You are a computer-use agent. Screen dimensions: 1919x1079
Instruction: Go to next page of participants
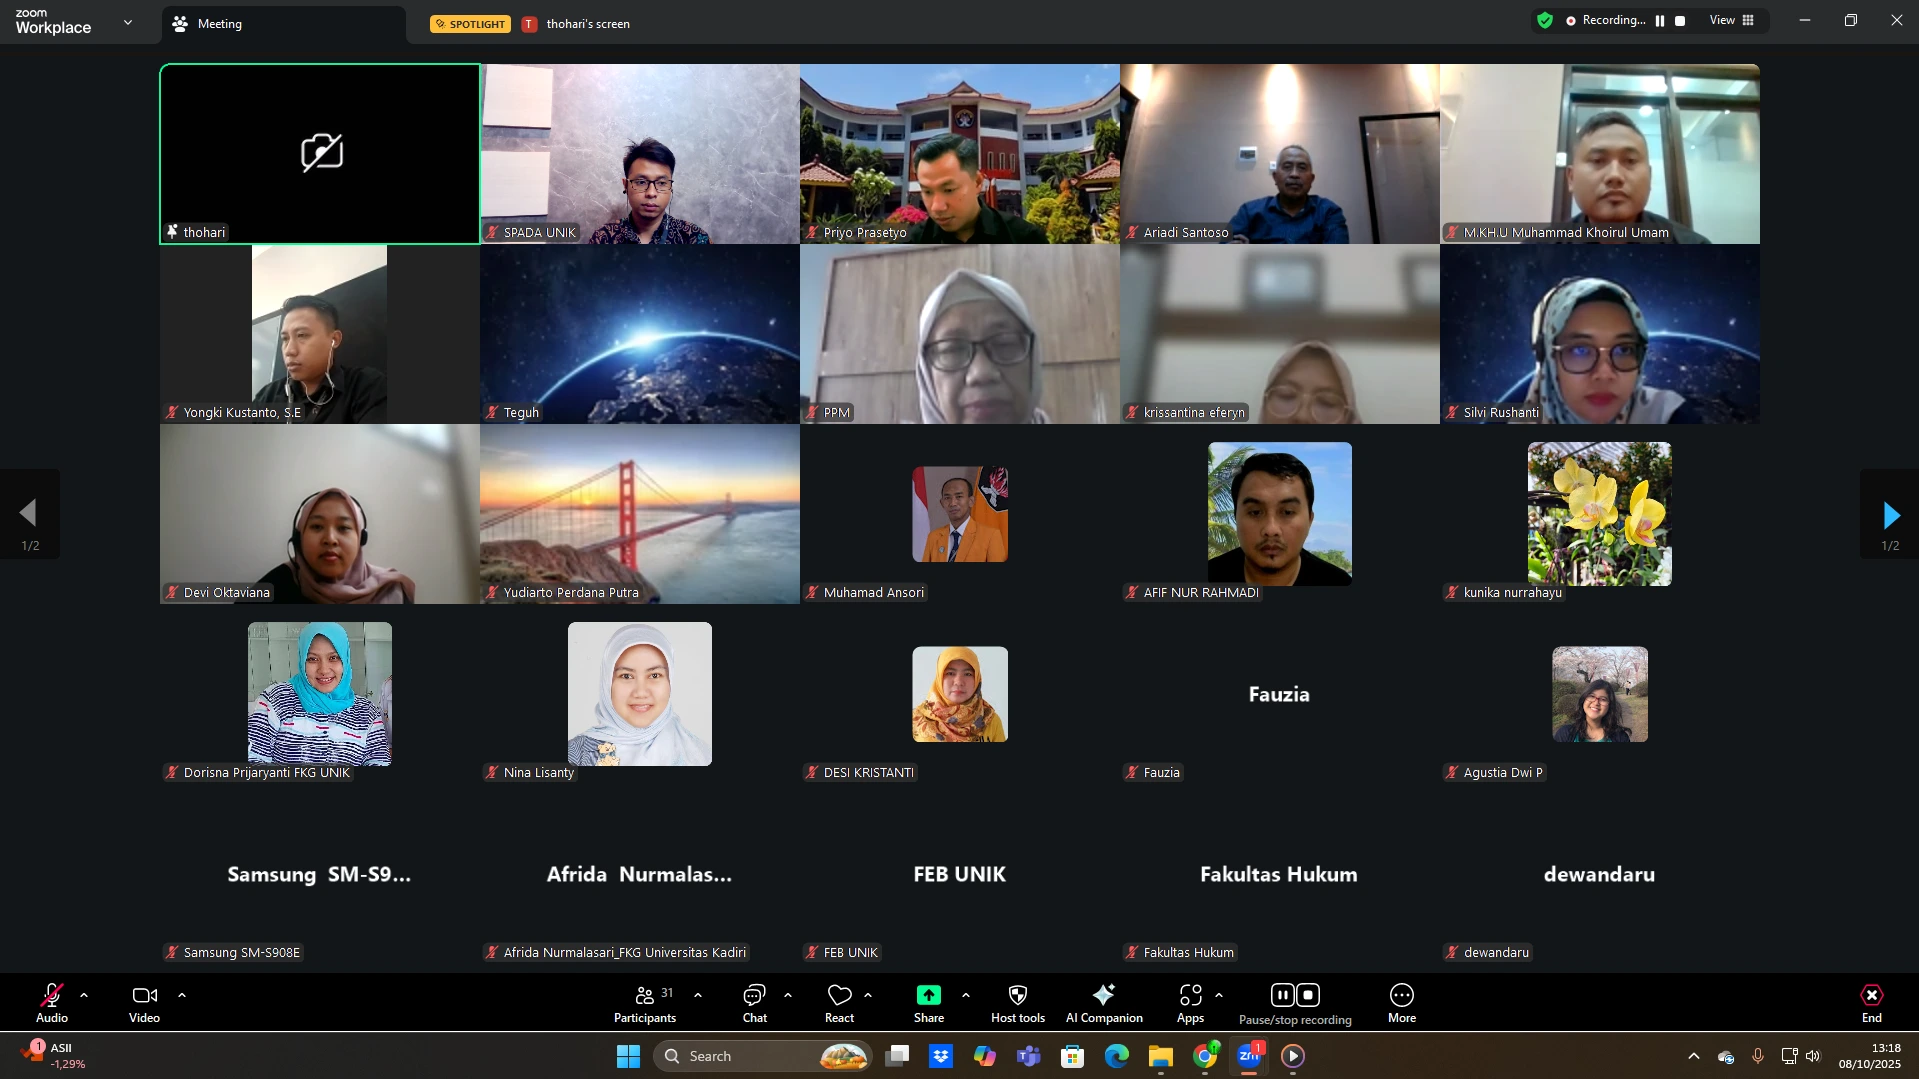coord(1889,515)
